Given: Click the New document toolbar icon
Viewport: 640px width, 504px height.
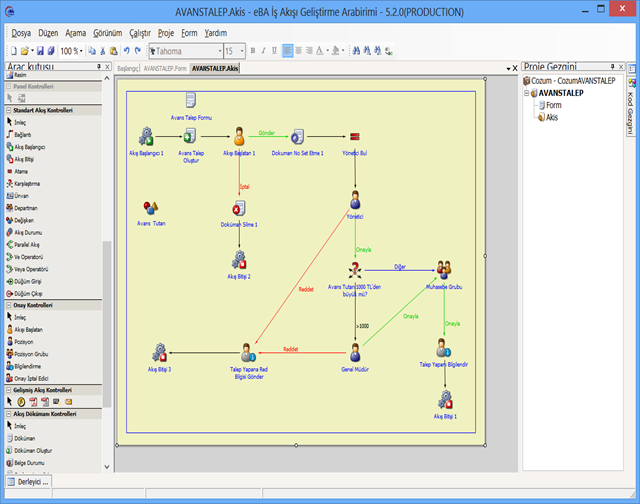Looking at the screenshot, I should coord(14,51).
